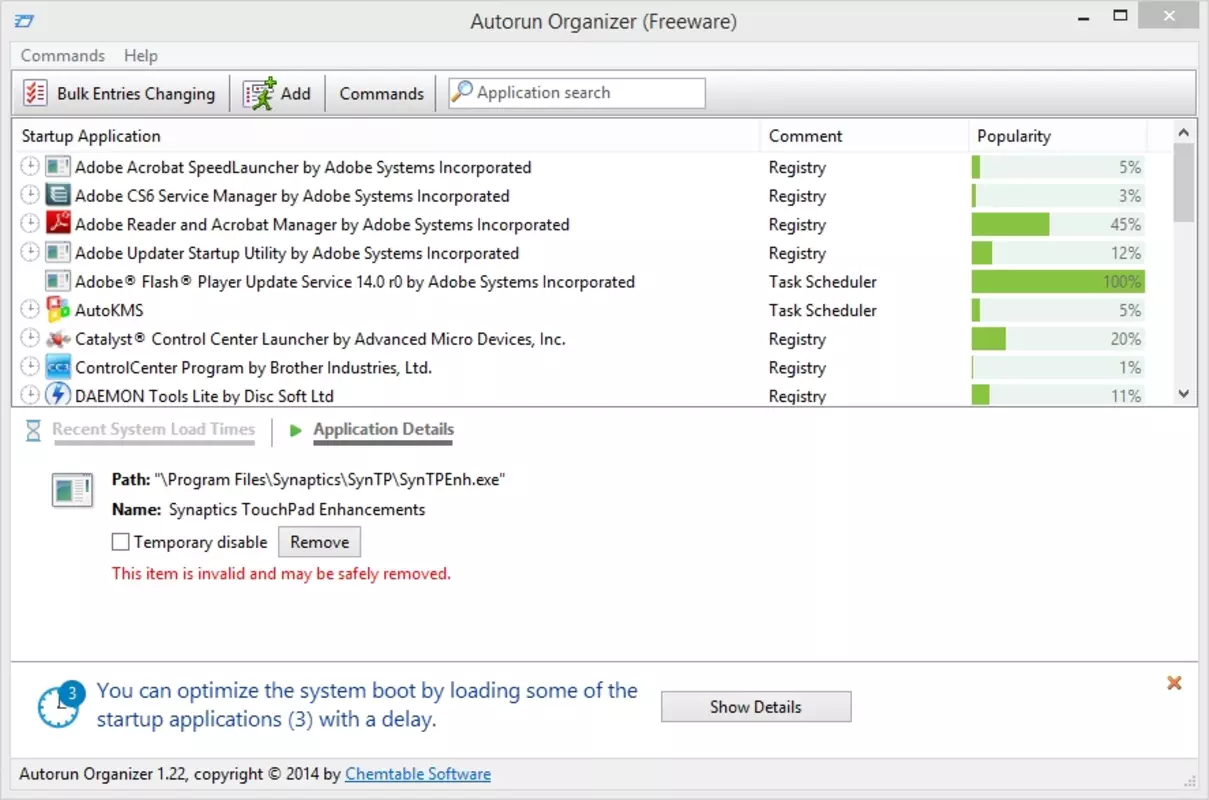Click the list scrollbar down arrow

1185,395
